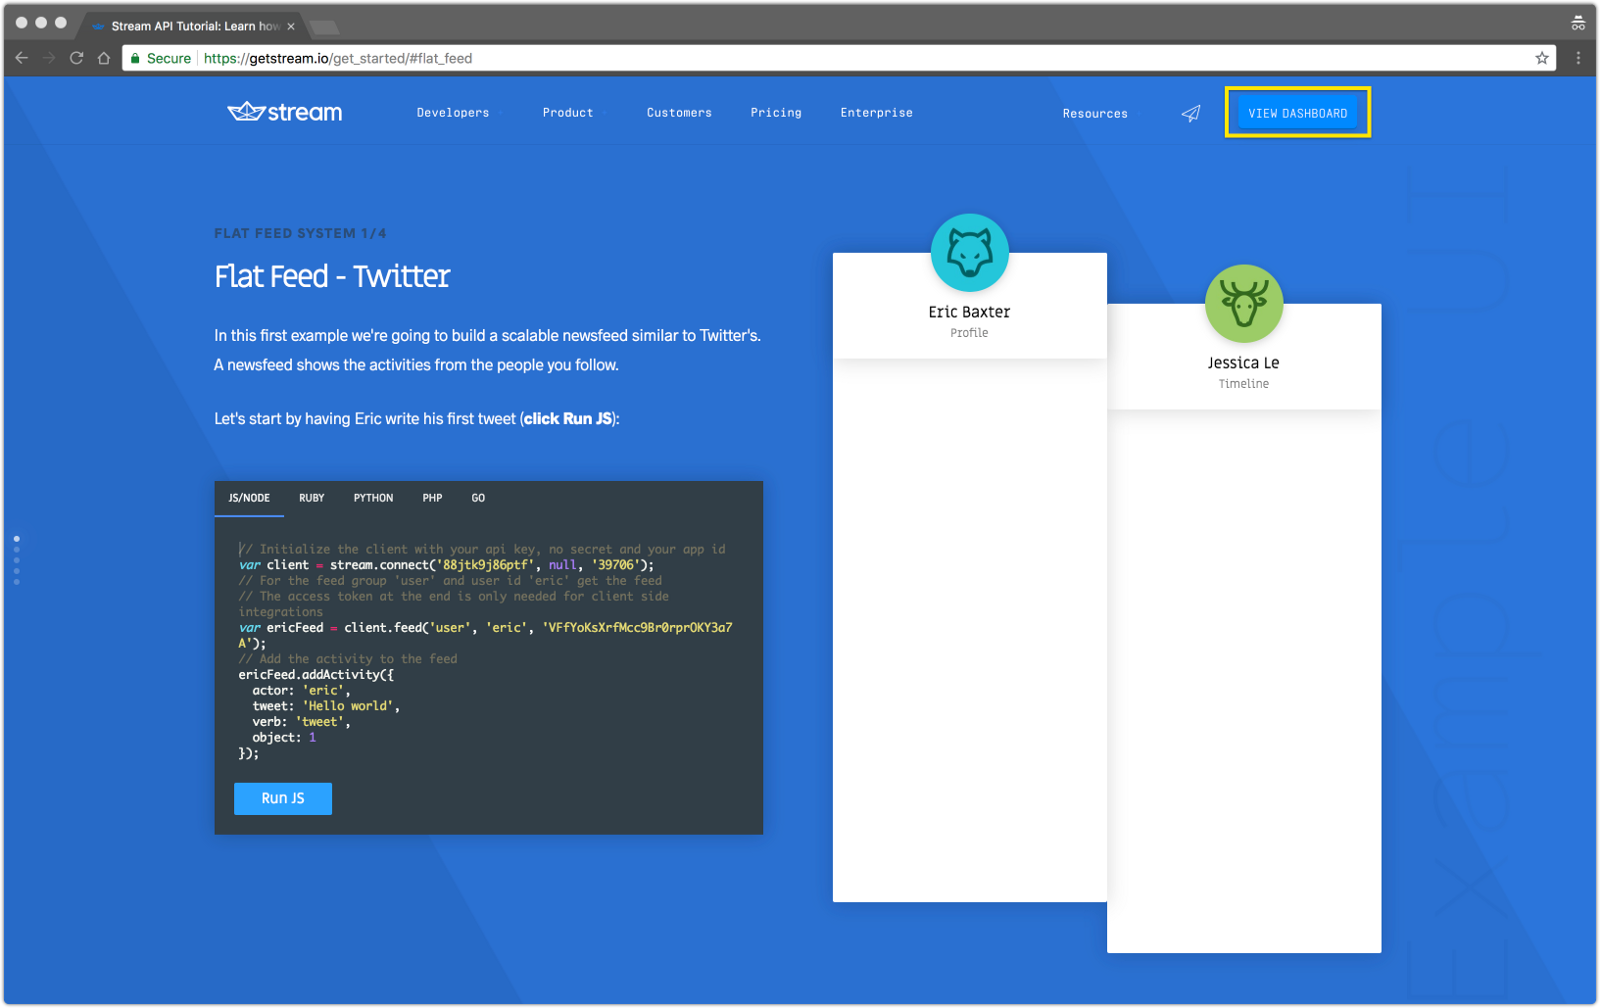Open the Pricing page link

[x=776, y=113]
